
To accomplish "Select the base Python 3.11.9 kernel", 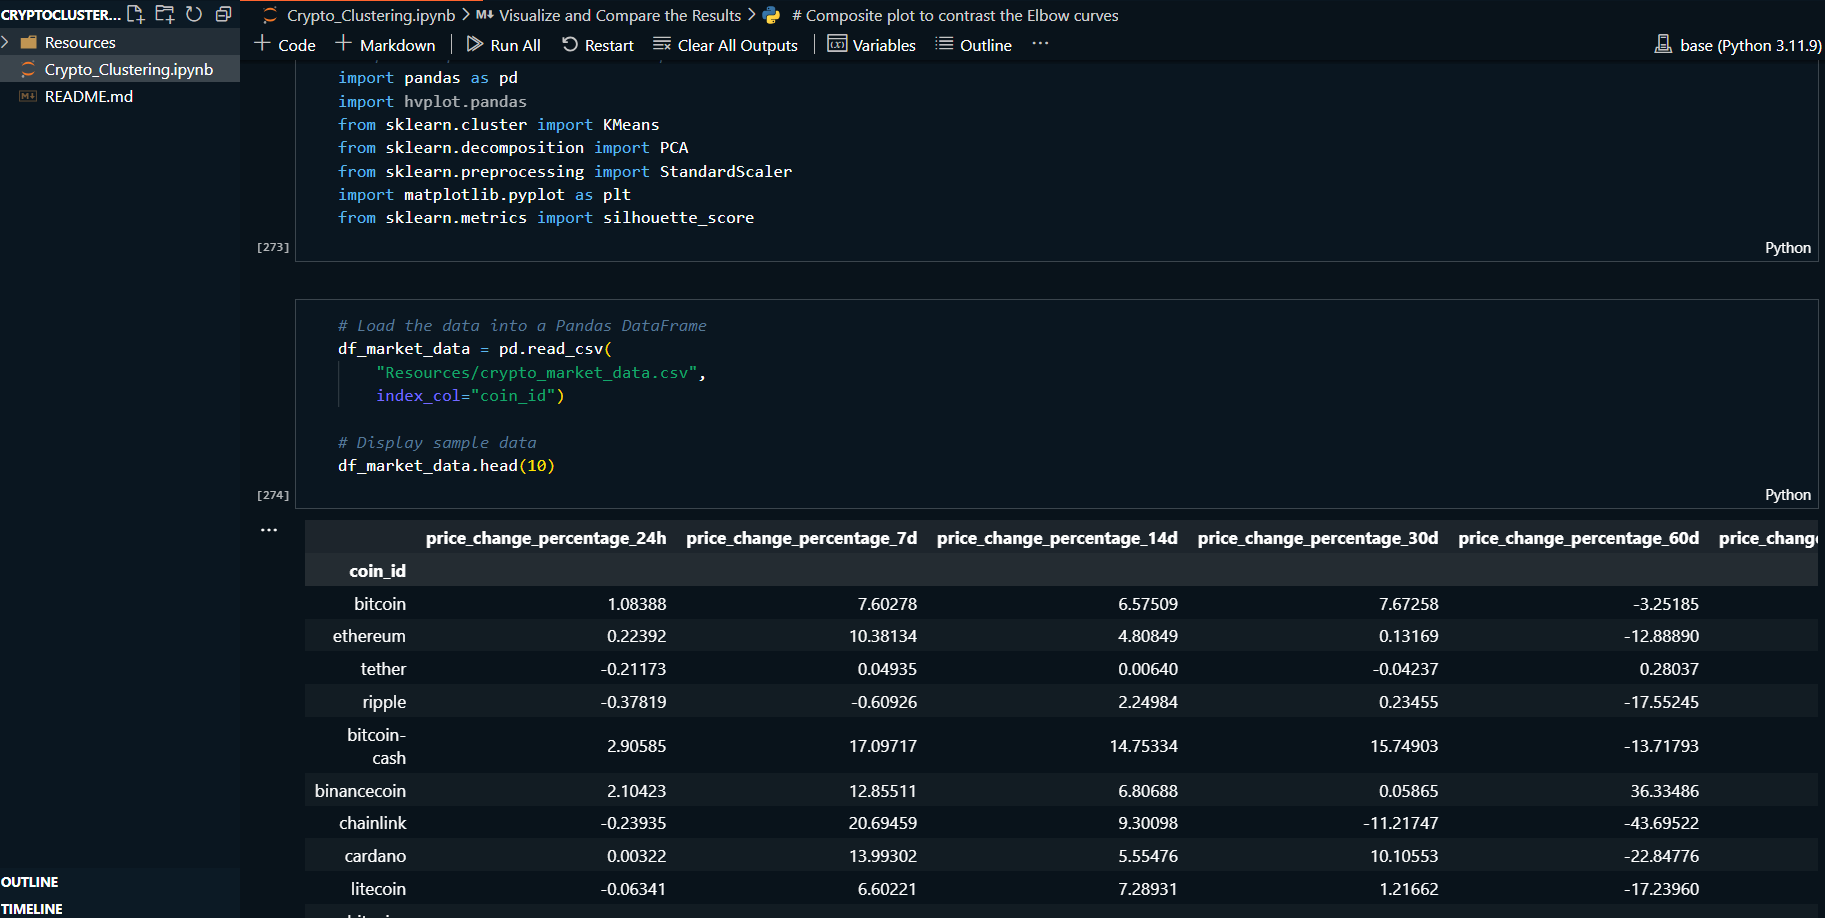I will point(1738,45).
